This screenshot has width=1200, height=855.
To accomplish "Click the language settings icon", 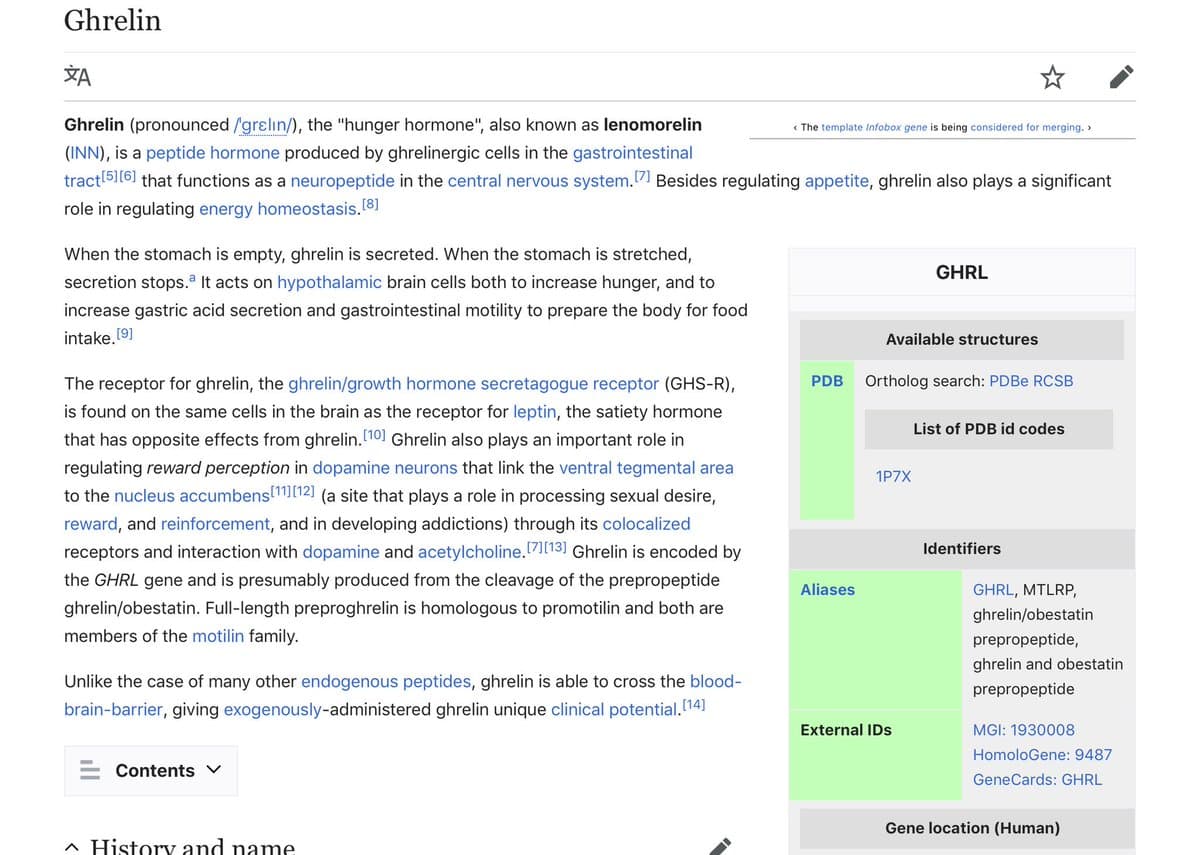I will tap(77, 76).
